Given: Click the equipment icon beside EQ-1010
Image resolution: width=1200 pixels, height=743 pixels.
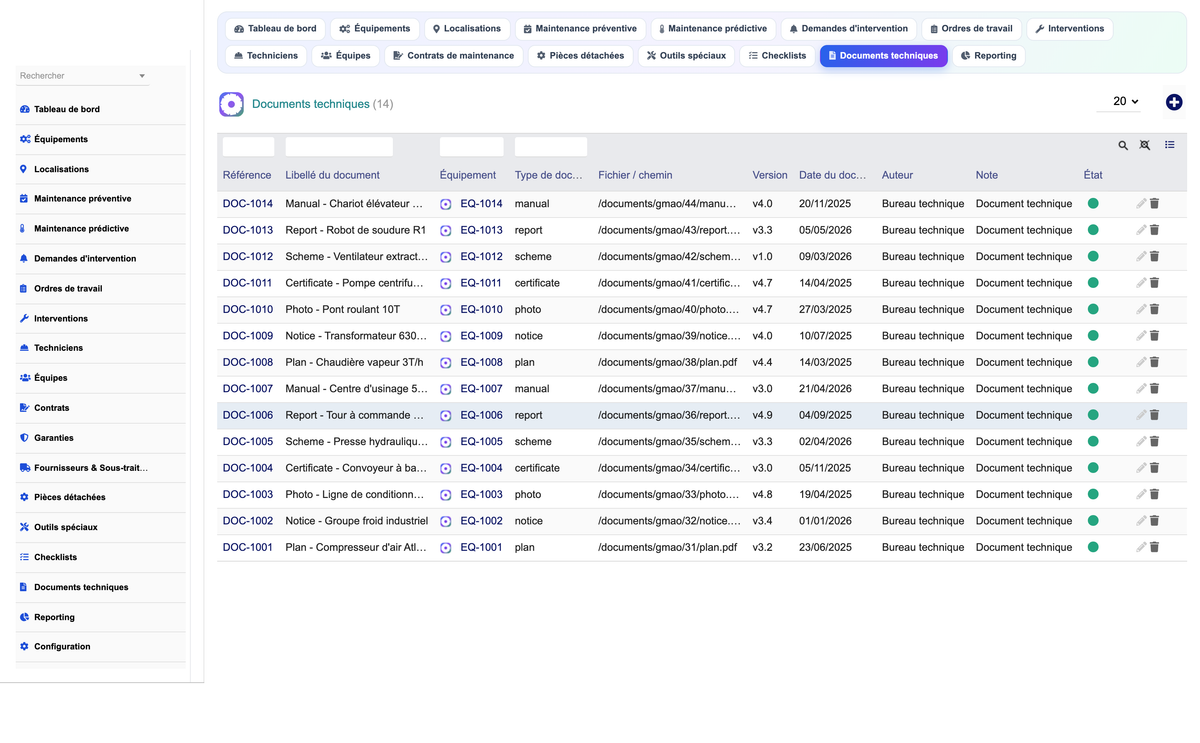Looking at the screenshot, I should (446, 310).
